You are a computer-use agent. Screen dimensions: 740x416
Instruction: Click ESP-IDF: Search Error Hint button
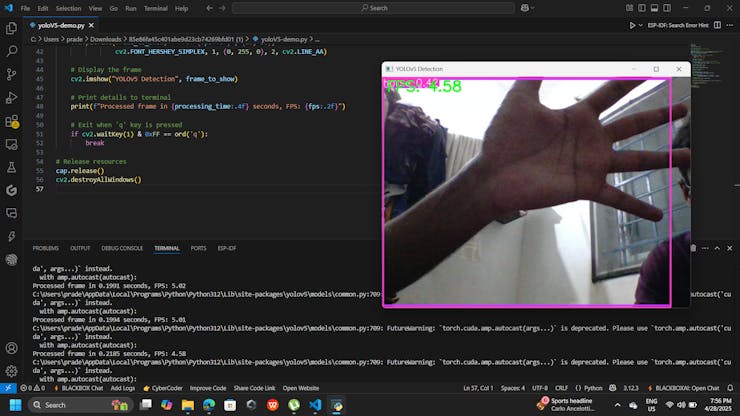pyautogui.click(x=678, y=25)
